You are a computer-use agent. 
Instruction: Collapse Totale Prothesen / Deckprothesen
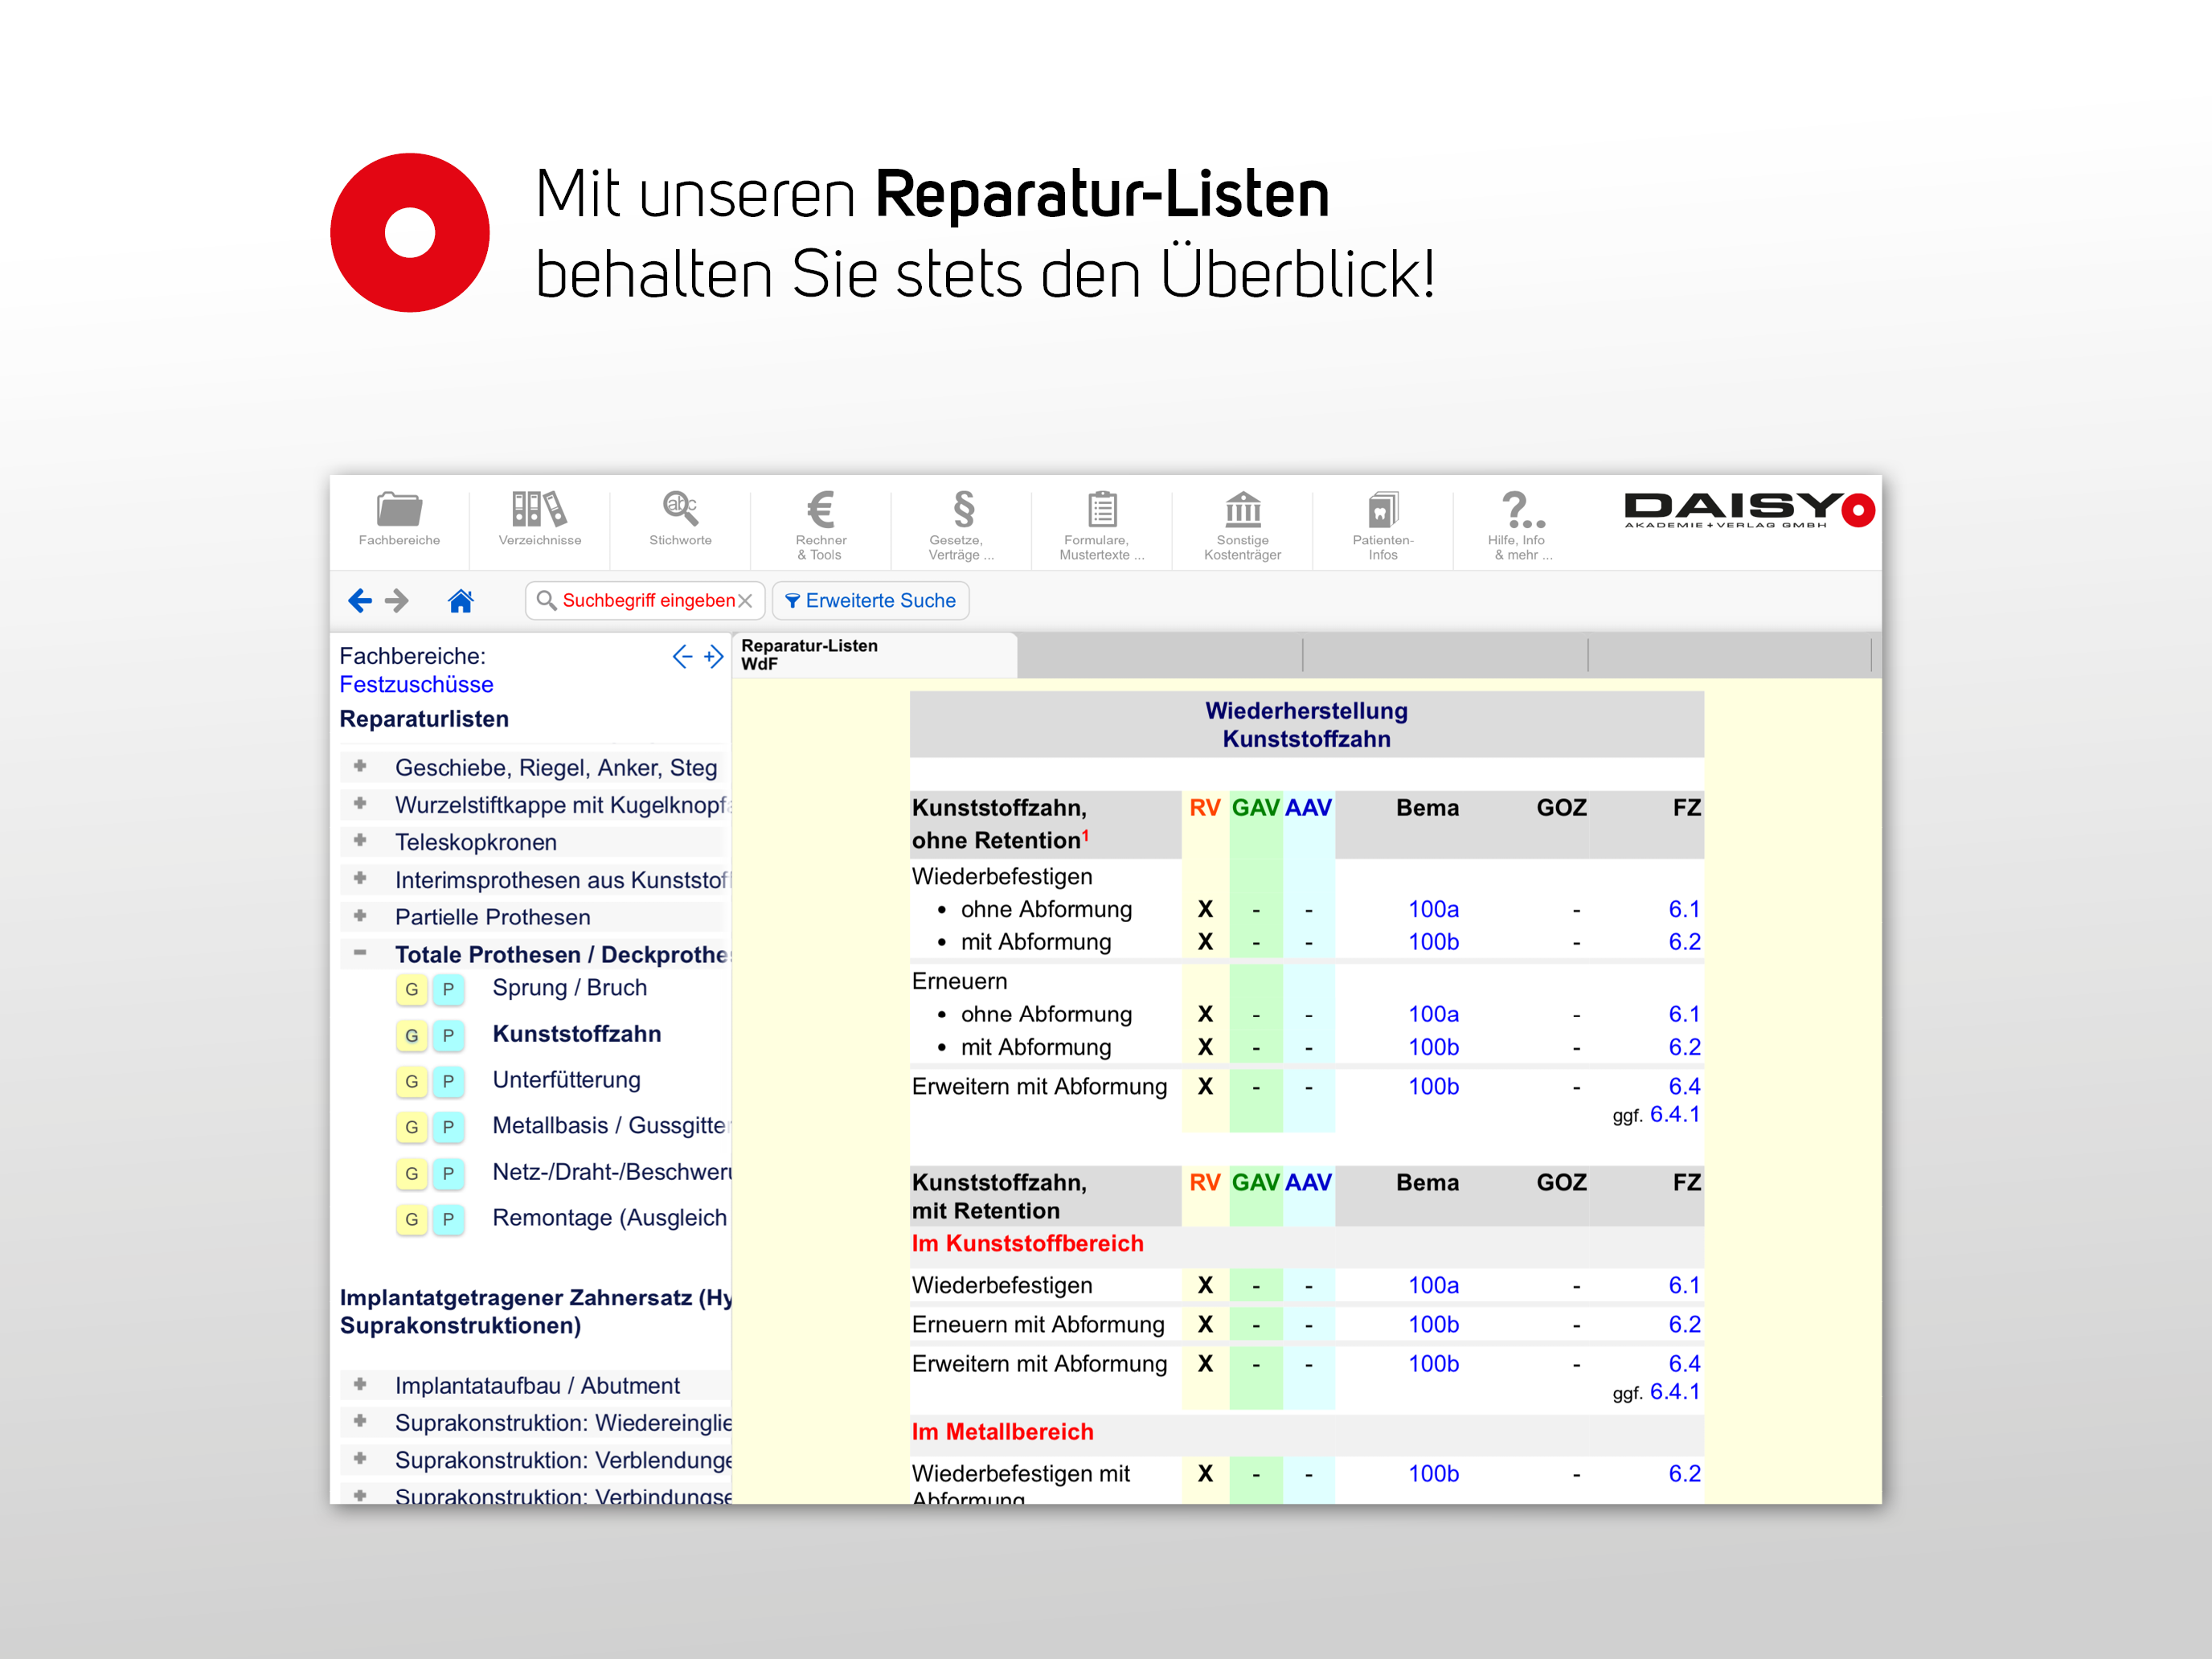pyautogui.click(x=360, y=954)
